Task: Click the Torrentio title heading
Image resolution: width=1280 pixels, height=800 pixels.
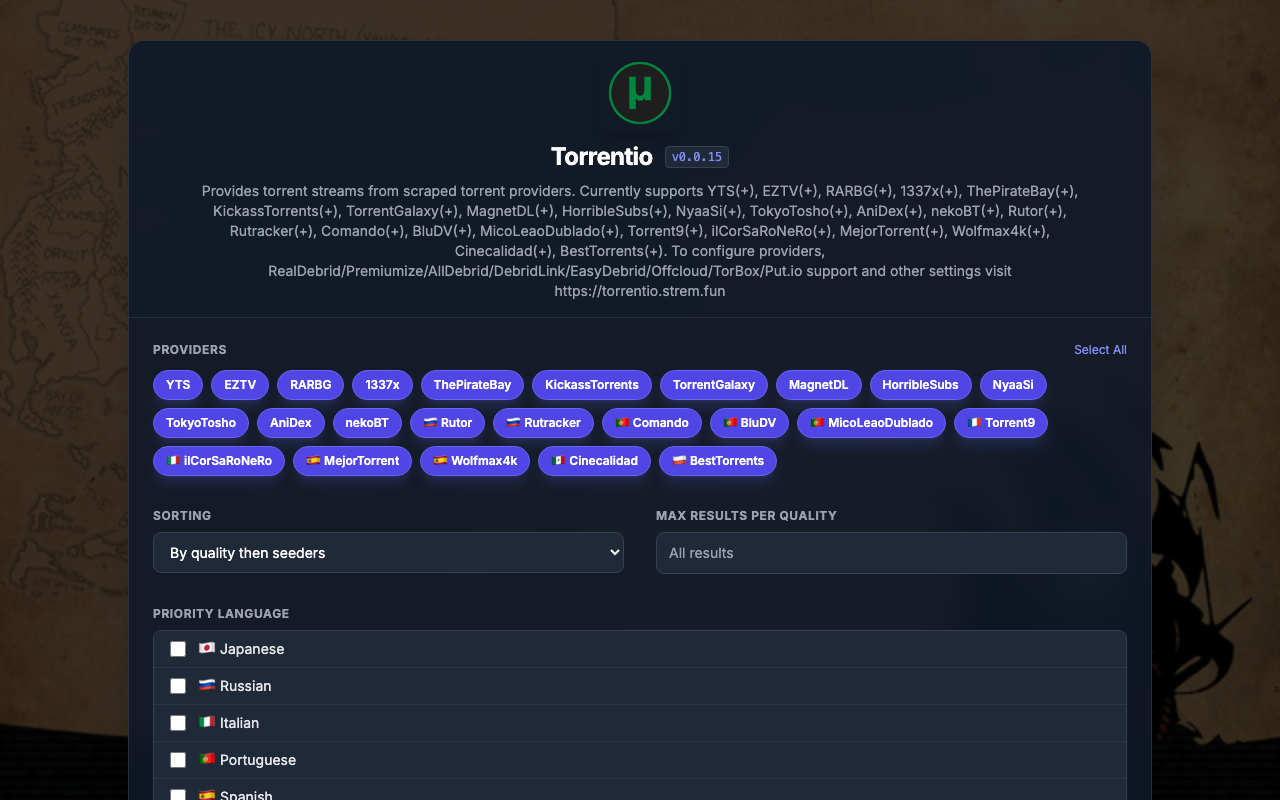Action: pyautogui.click(x=602, y=157)
